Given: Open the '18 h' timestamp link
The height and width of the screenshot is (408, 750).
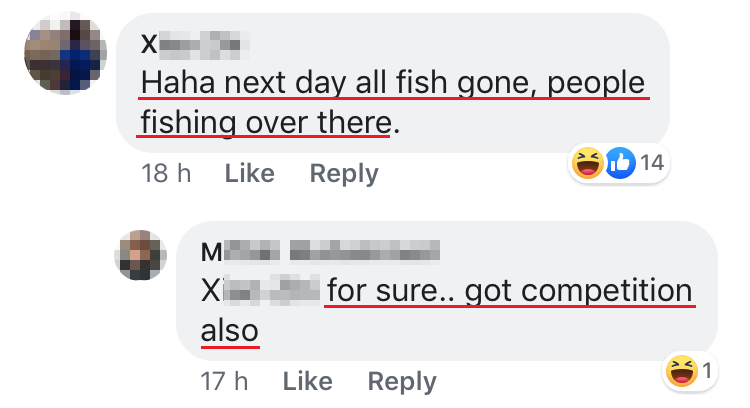Looking at the screenshot, I should click(166, 173).
